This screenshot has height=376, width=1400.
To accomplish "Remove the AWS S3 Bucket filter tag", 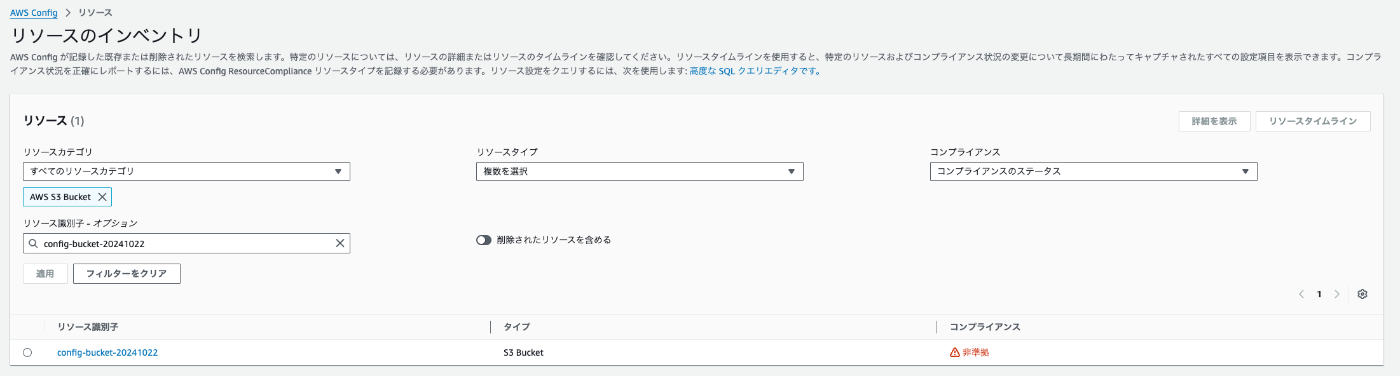I will click(103, 197).
